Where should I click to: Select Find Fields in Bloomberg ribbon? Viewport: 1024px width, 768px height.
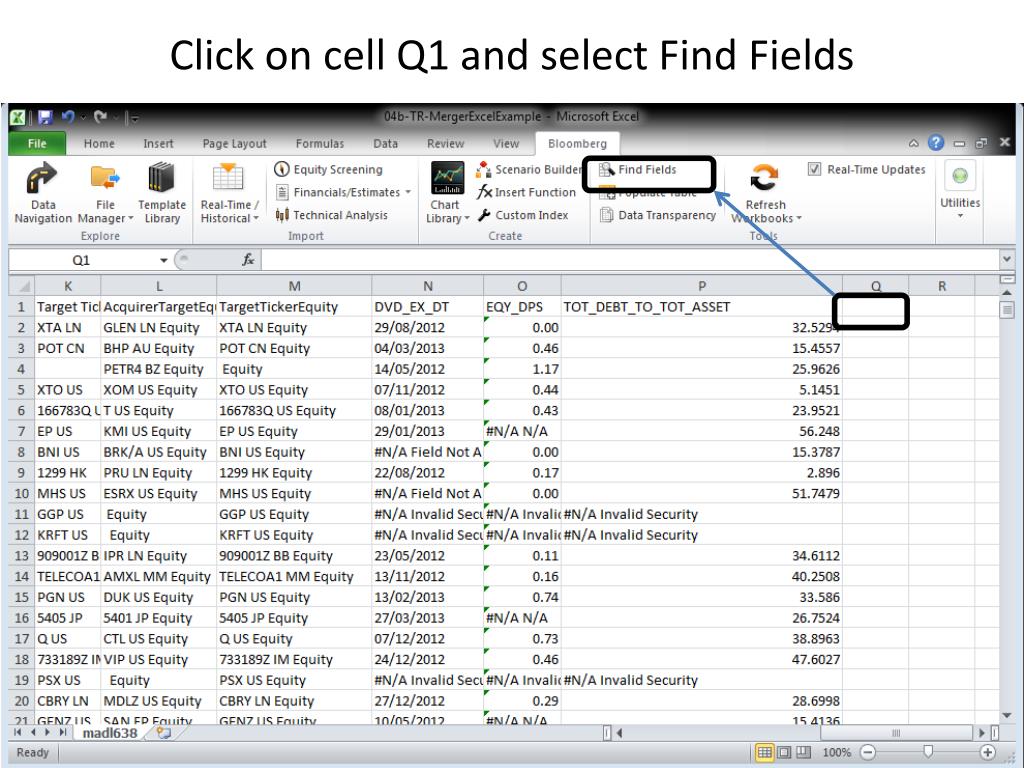click(x=638, y=170)
